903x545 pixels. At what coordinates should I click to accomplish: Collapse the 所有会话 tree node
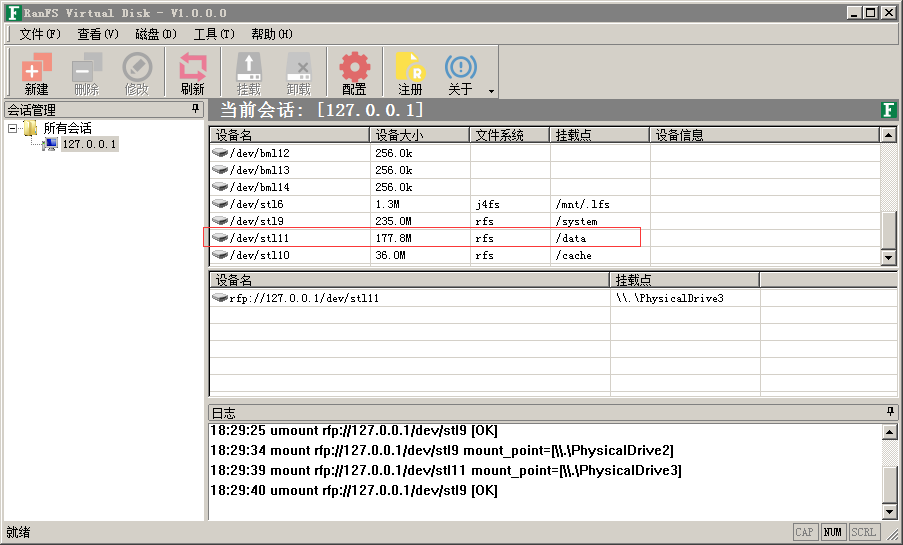click(x=13, y=128)
